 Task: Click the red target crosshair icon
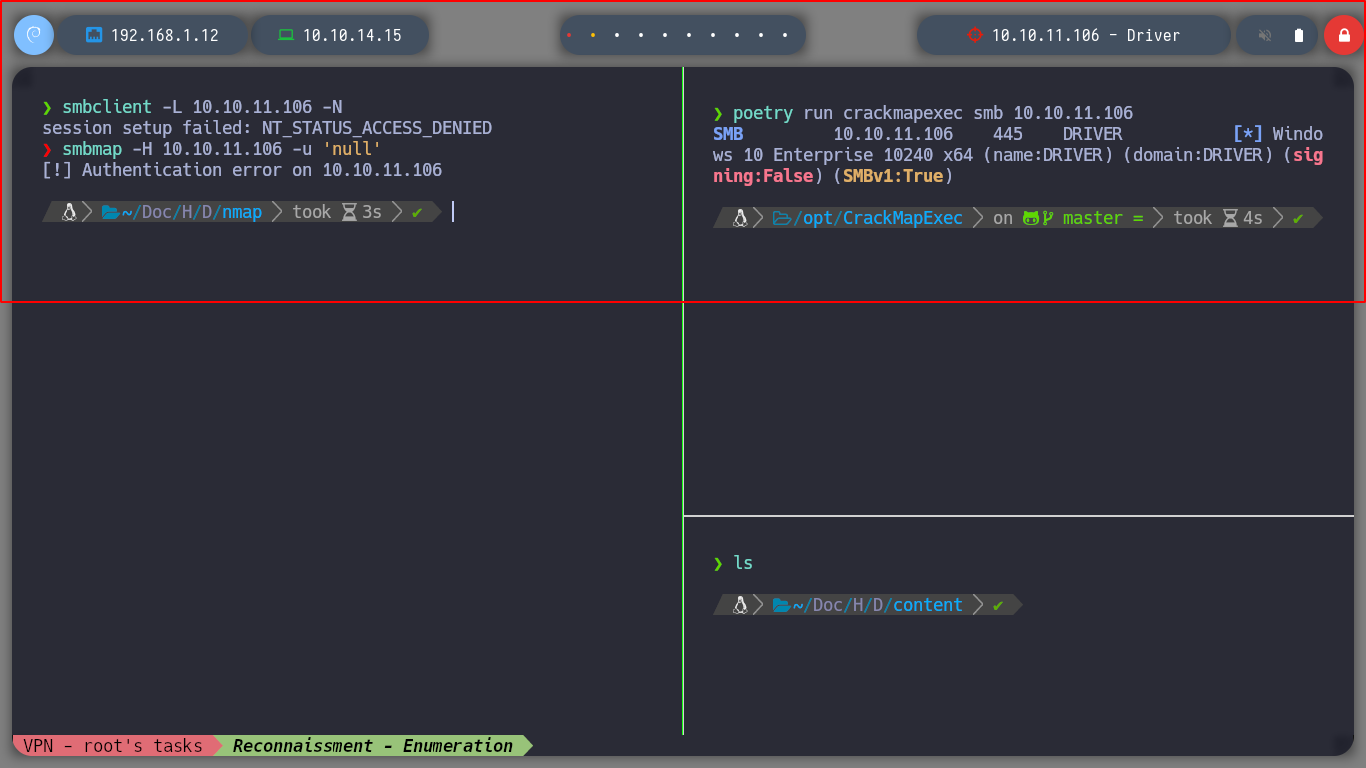point(975,35)
